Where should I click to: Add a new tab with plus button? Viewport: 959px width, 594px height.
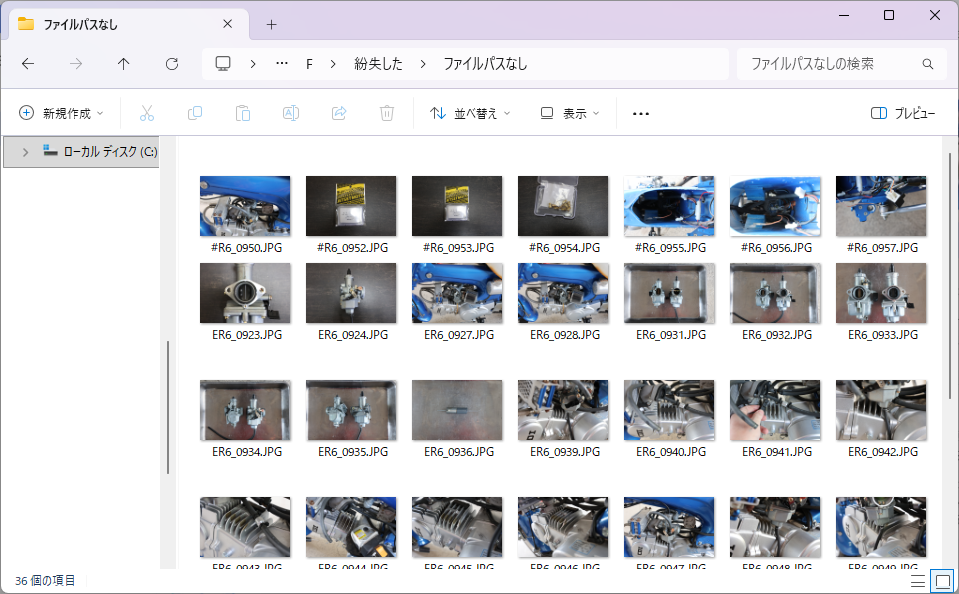coord(271,24)
